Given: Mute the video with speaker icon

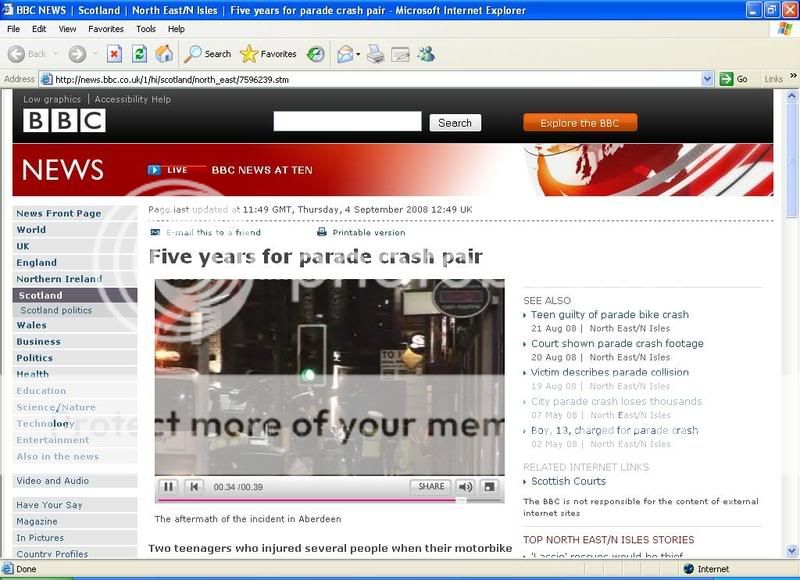Looking at the screenshot, I should [465, 487].
